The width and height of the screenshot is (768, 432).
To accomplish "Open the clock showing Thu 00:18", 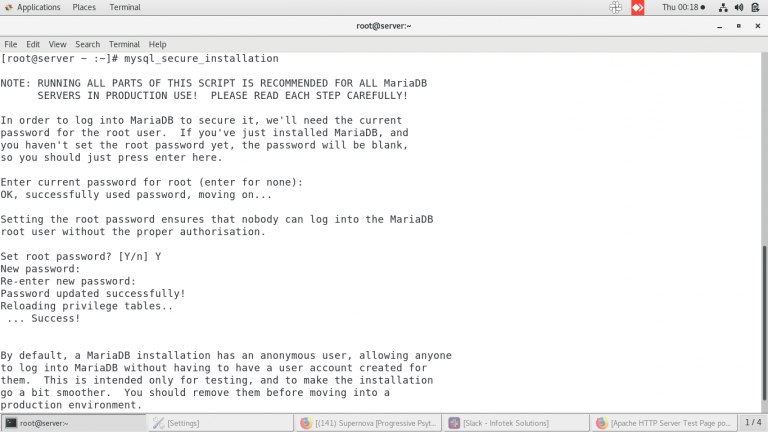I will tap(683, 7).
